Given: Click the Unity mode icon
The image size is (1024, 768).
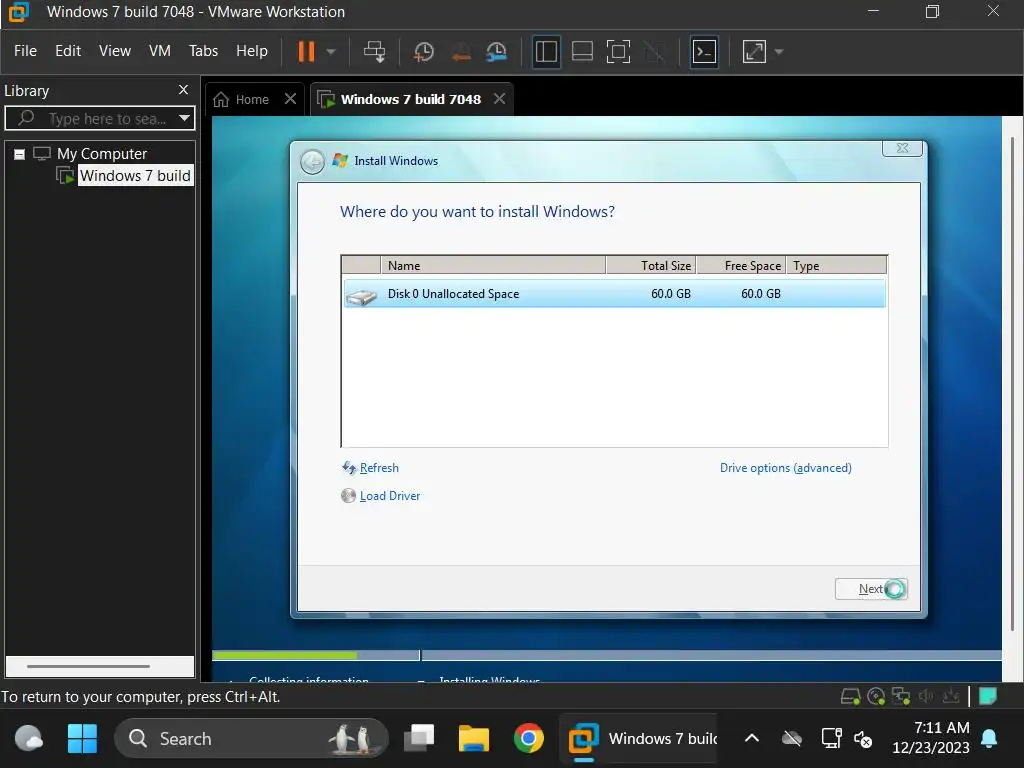Looking at the screenshot, I should coord(654,52).
